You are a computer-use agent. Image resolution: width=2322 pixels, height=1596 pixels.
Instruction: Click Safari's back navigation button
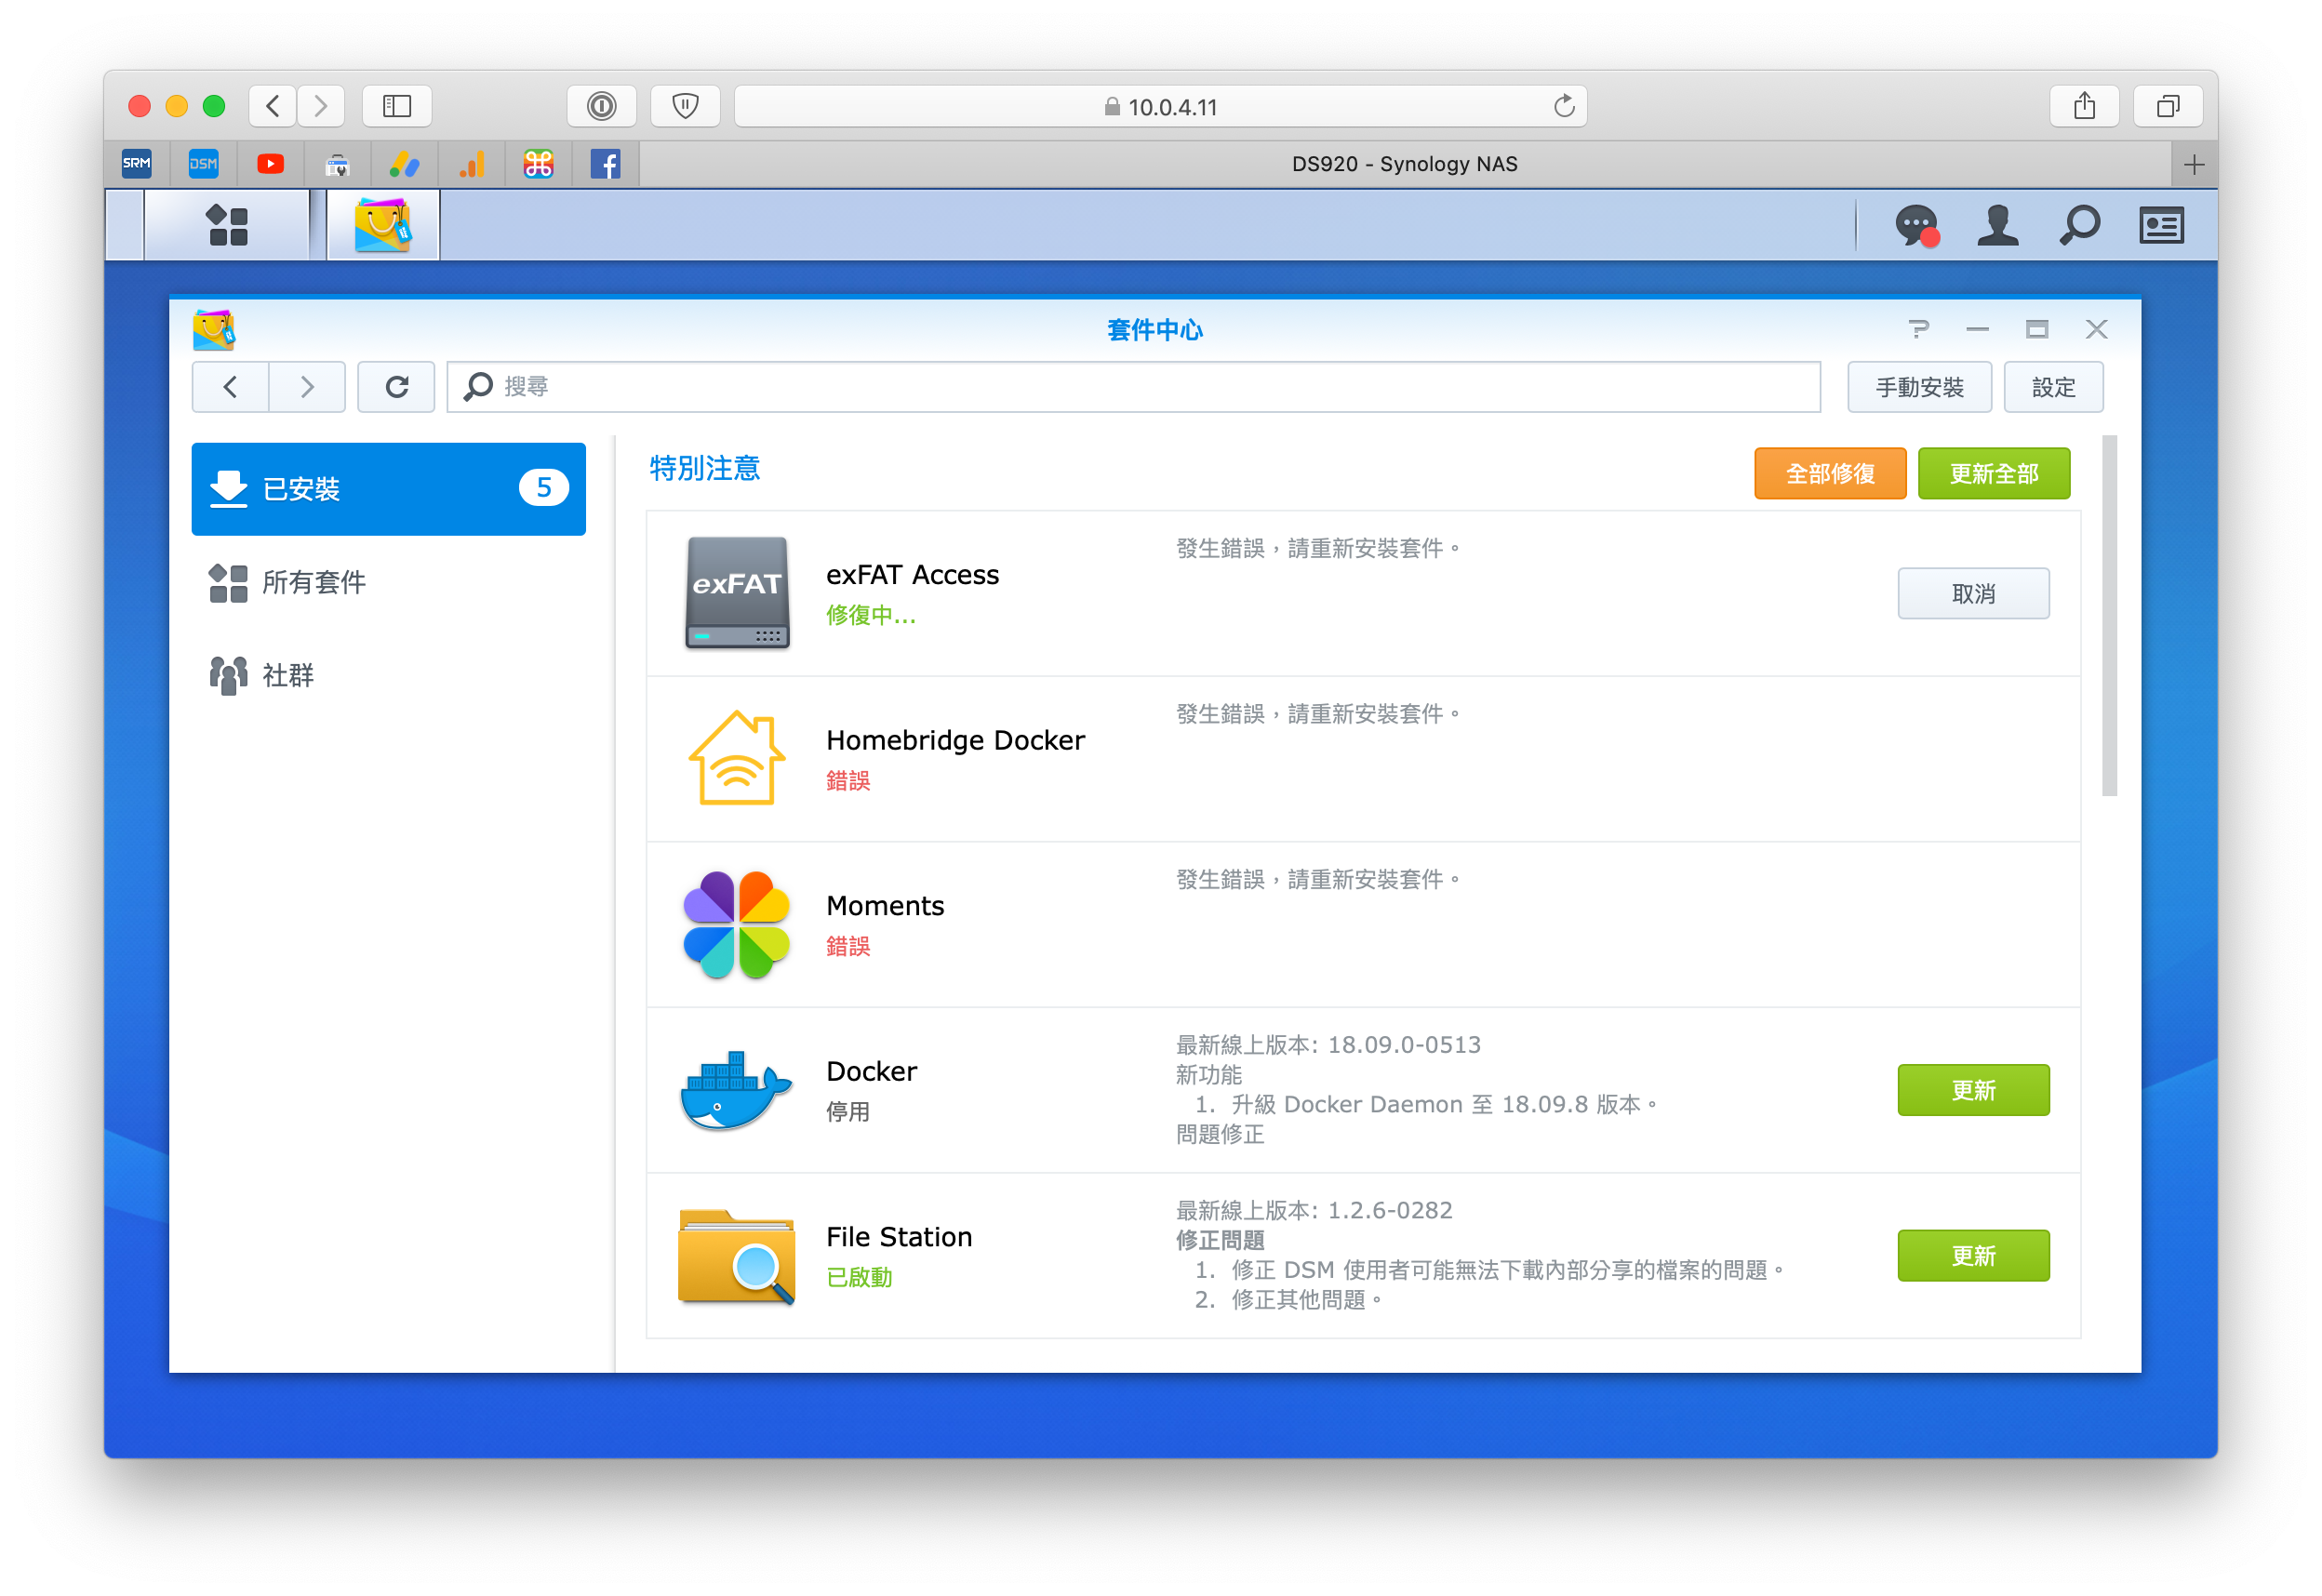272,106
